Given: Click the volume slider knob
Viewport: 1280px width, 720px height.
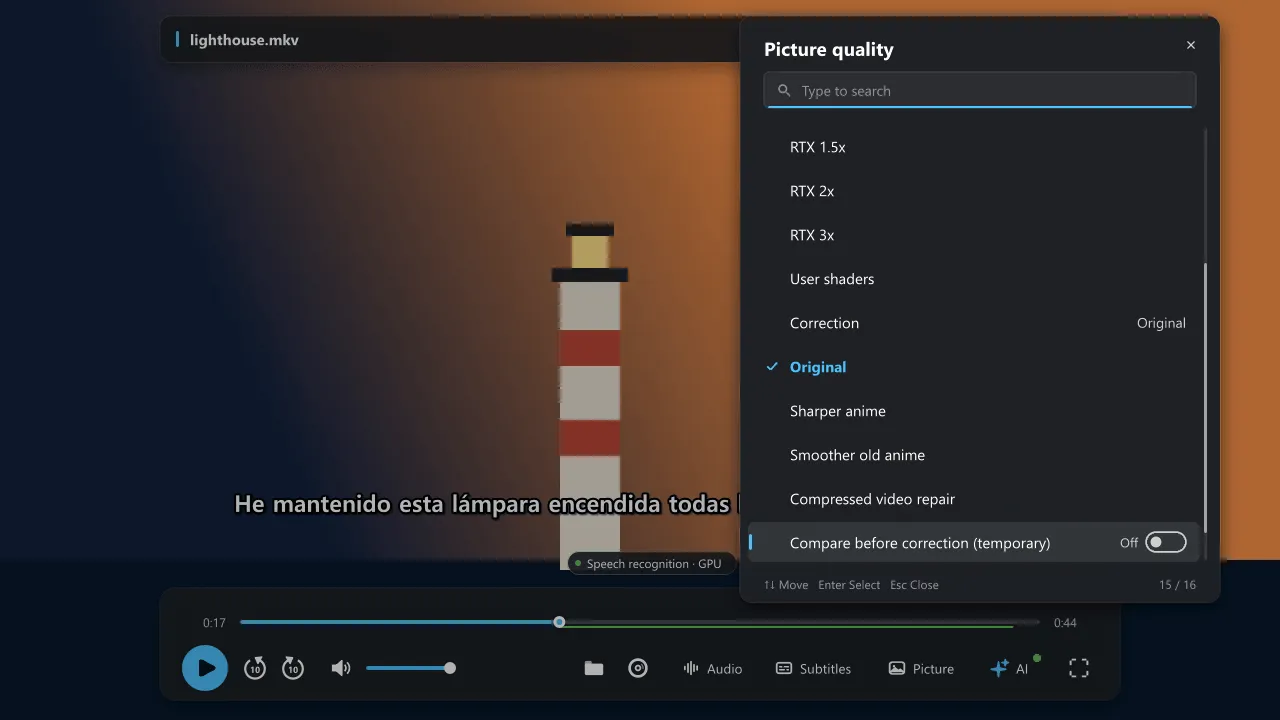Looking at the screenshot, I should [450, 668].
